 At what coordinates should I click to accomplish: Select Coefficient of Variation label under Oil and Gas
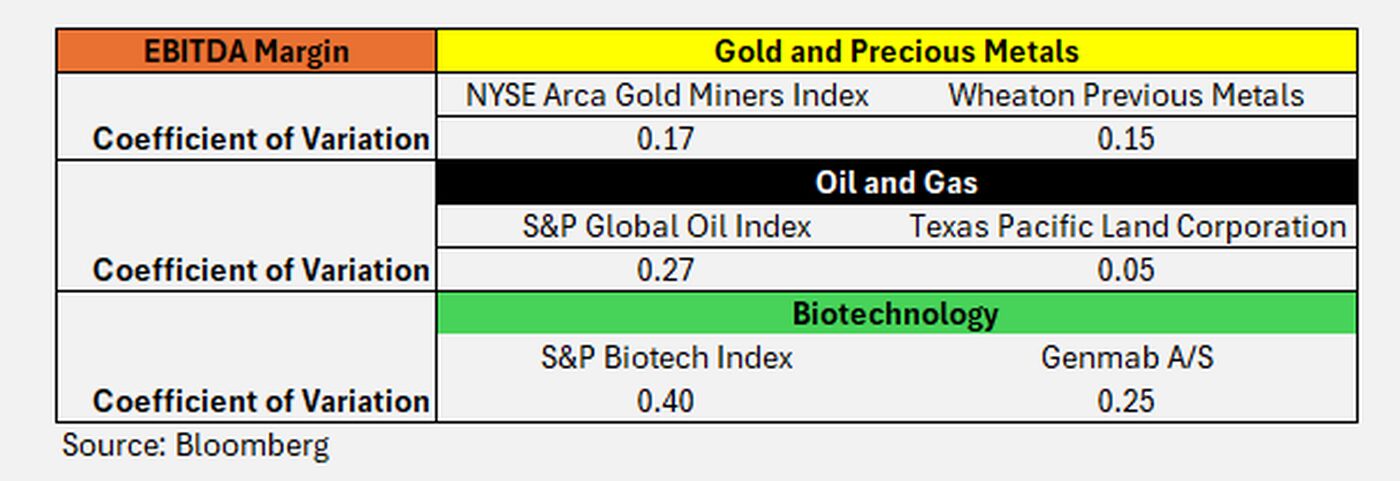(261, 270)
